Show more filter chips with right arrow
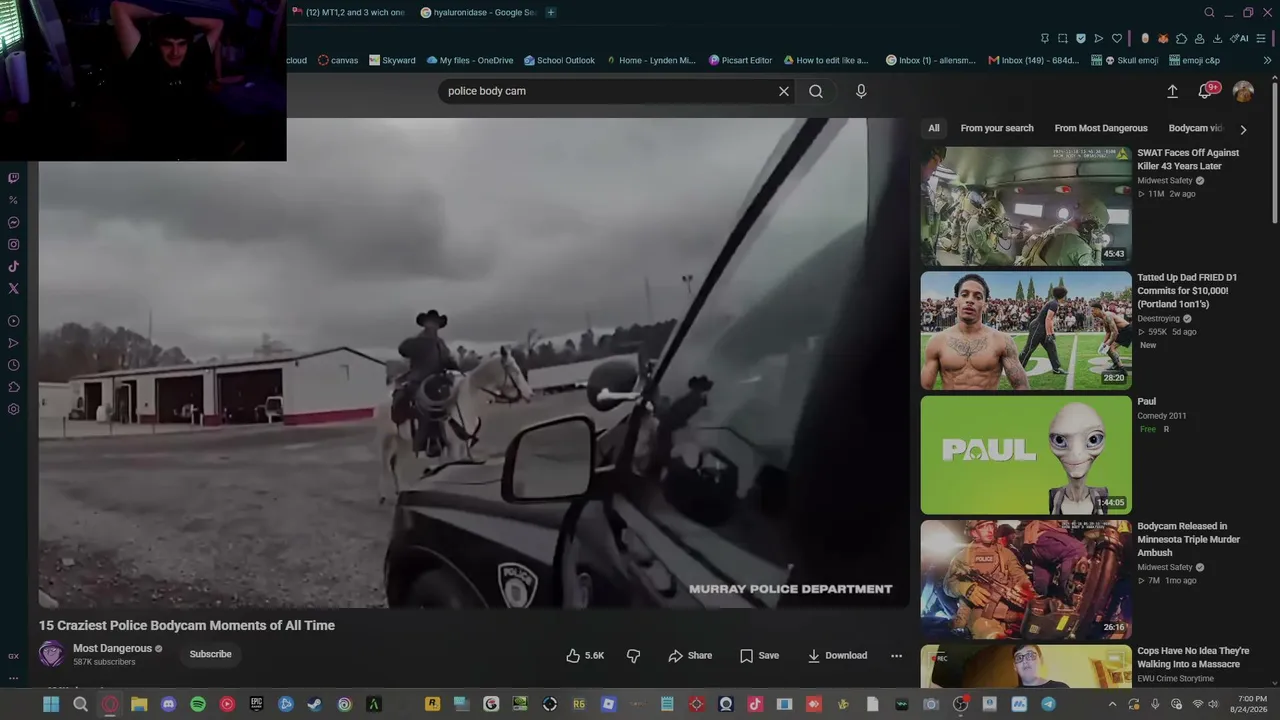Image resolution: width=1280 pixels, height=720 pixels. (x=1243, y=129)
